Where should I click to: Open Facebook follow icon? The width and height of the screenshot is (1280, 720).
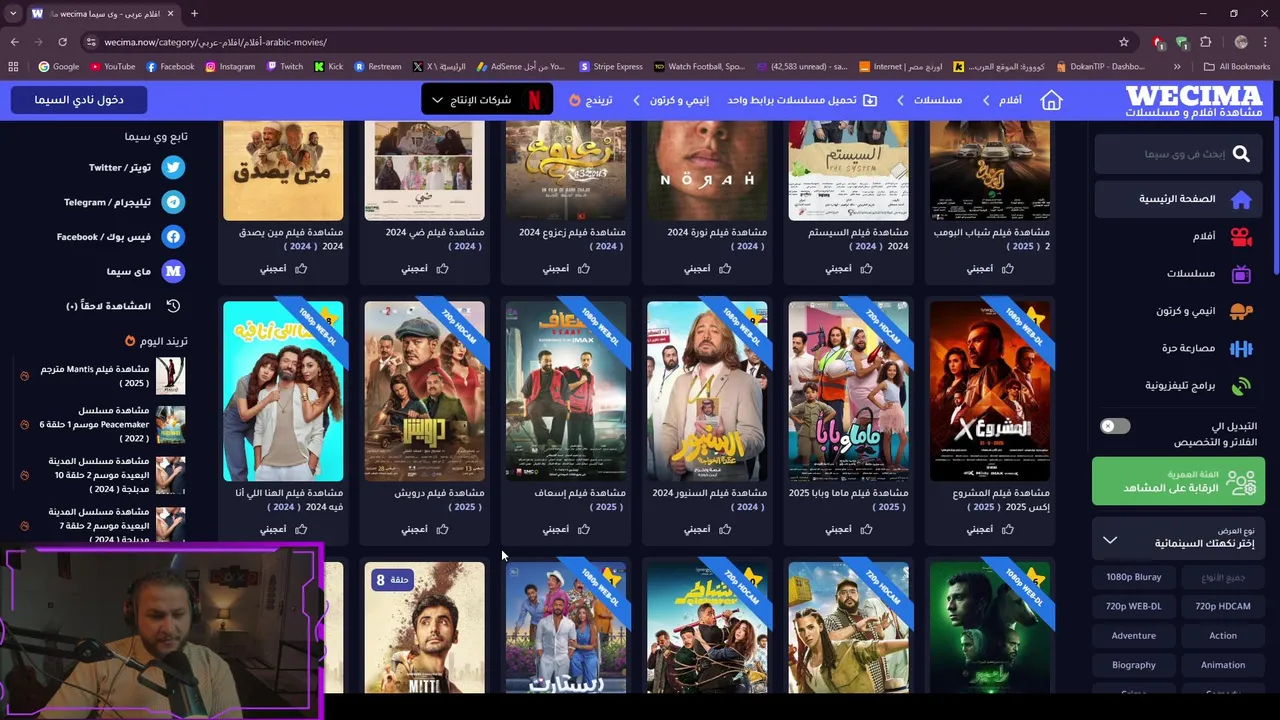(x=173, y=237)
